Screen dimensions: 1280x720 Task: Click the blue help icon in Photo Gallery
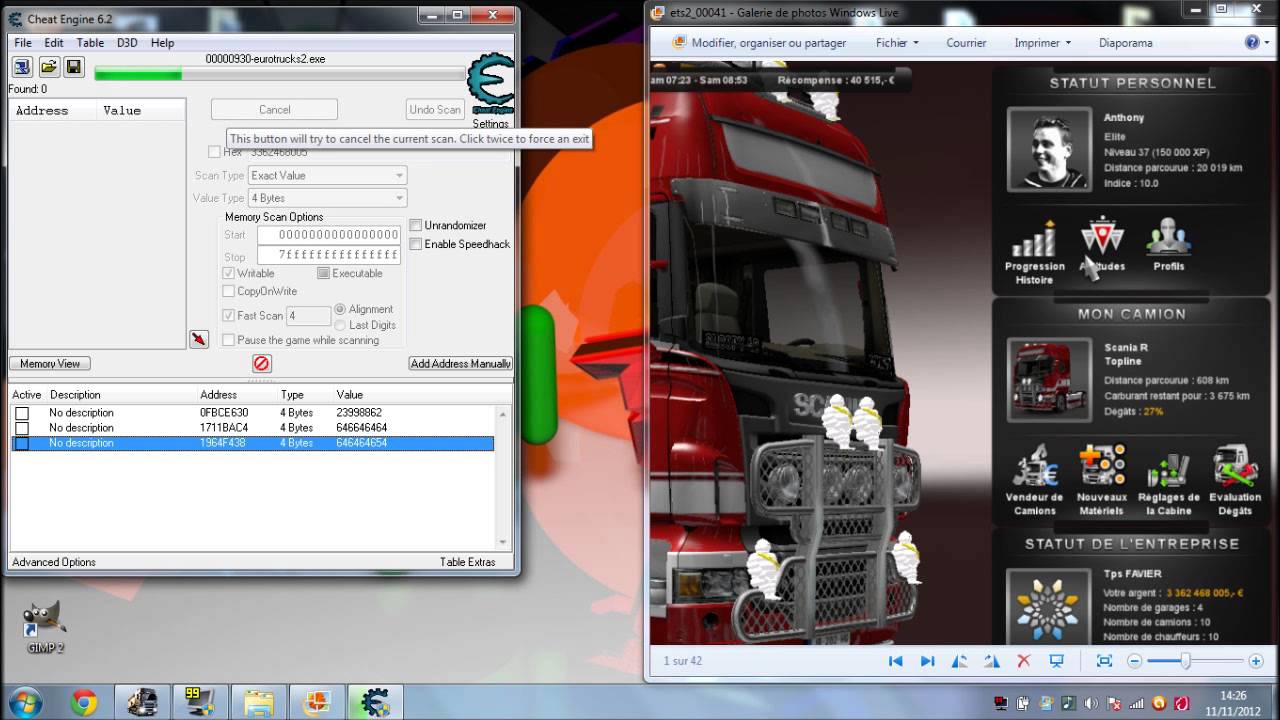1252,43
